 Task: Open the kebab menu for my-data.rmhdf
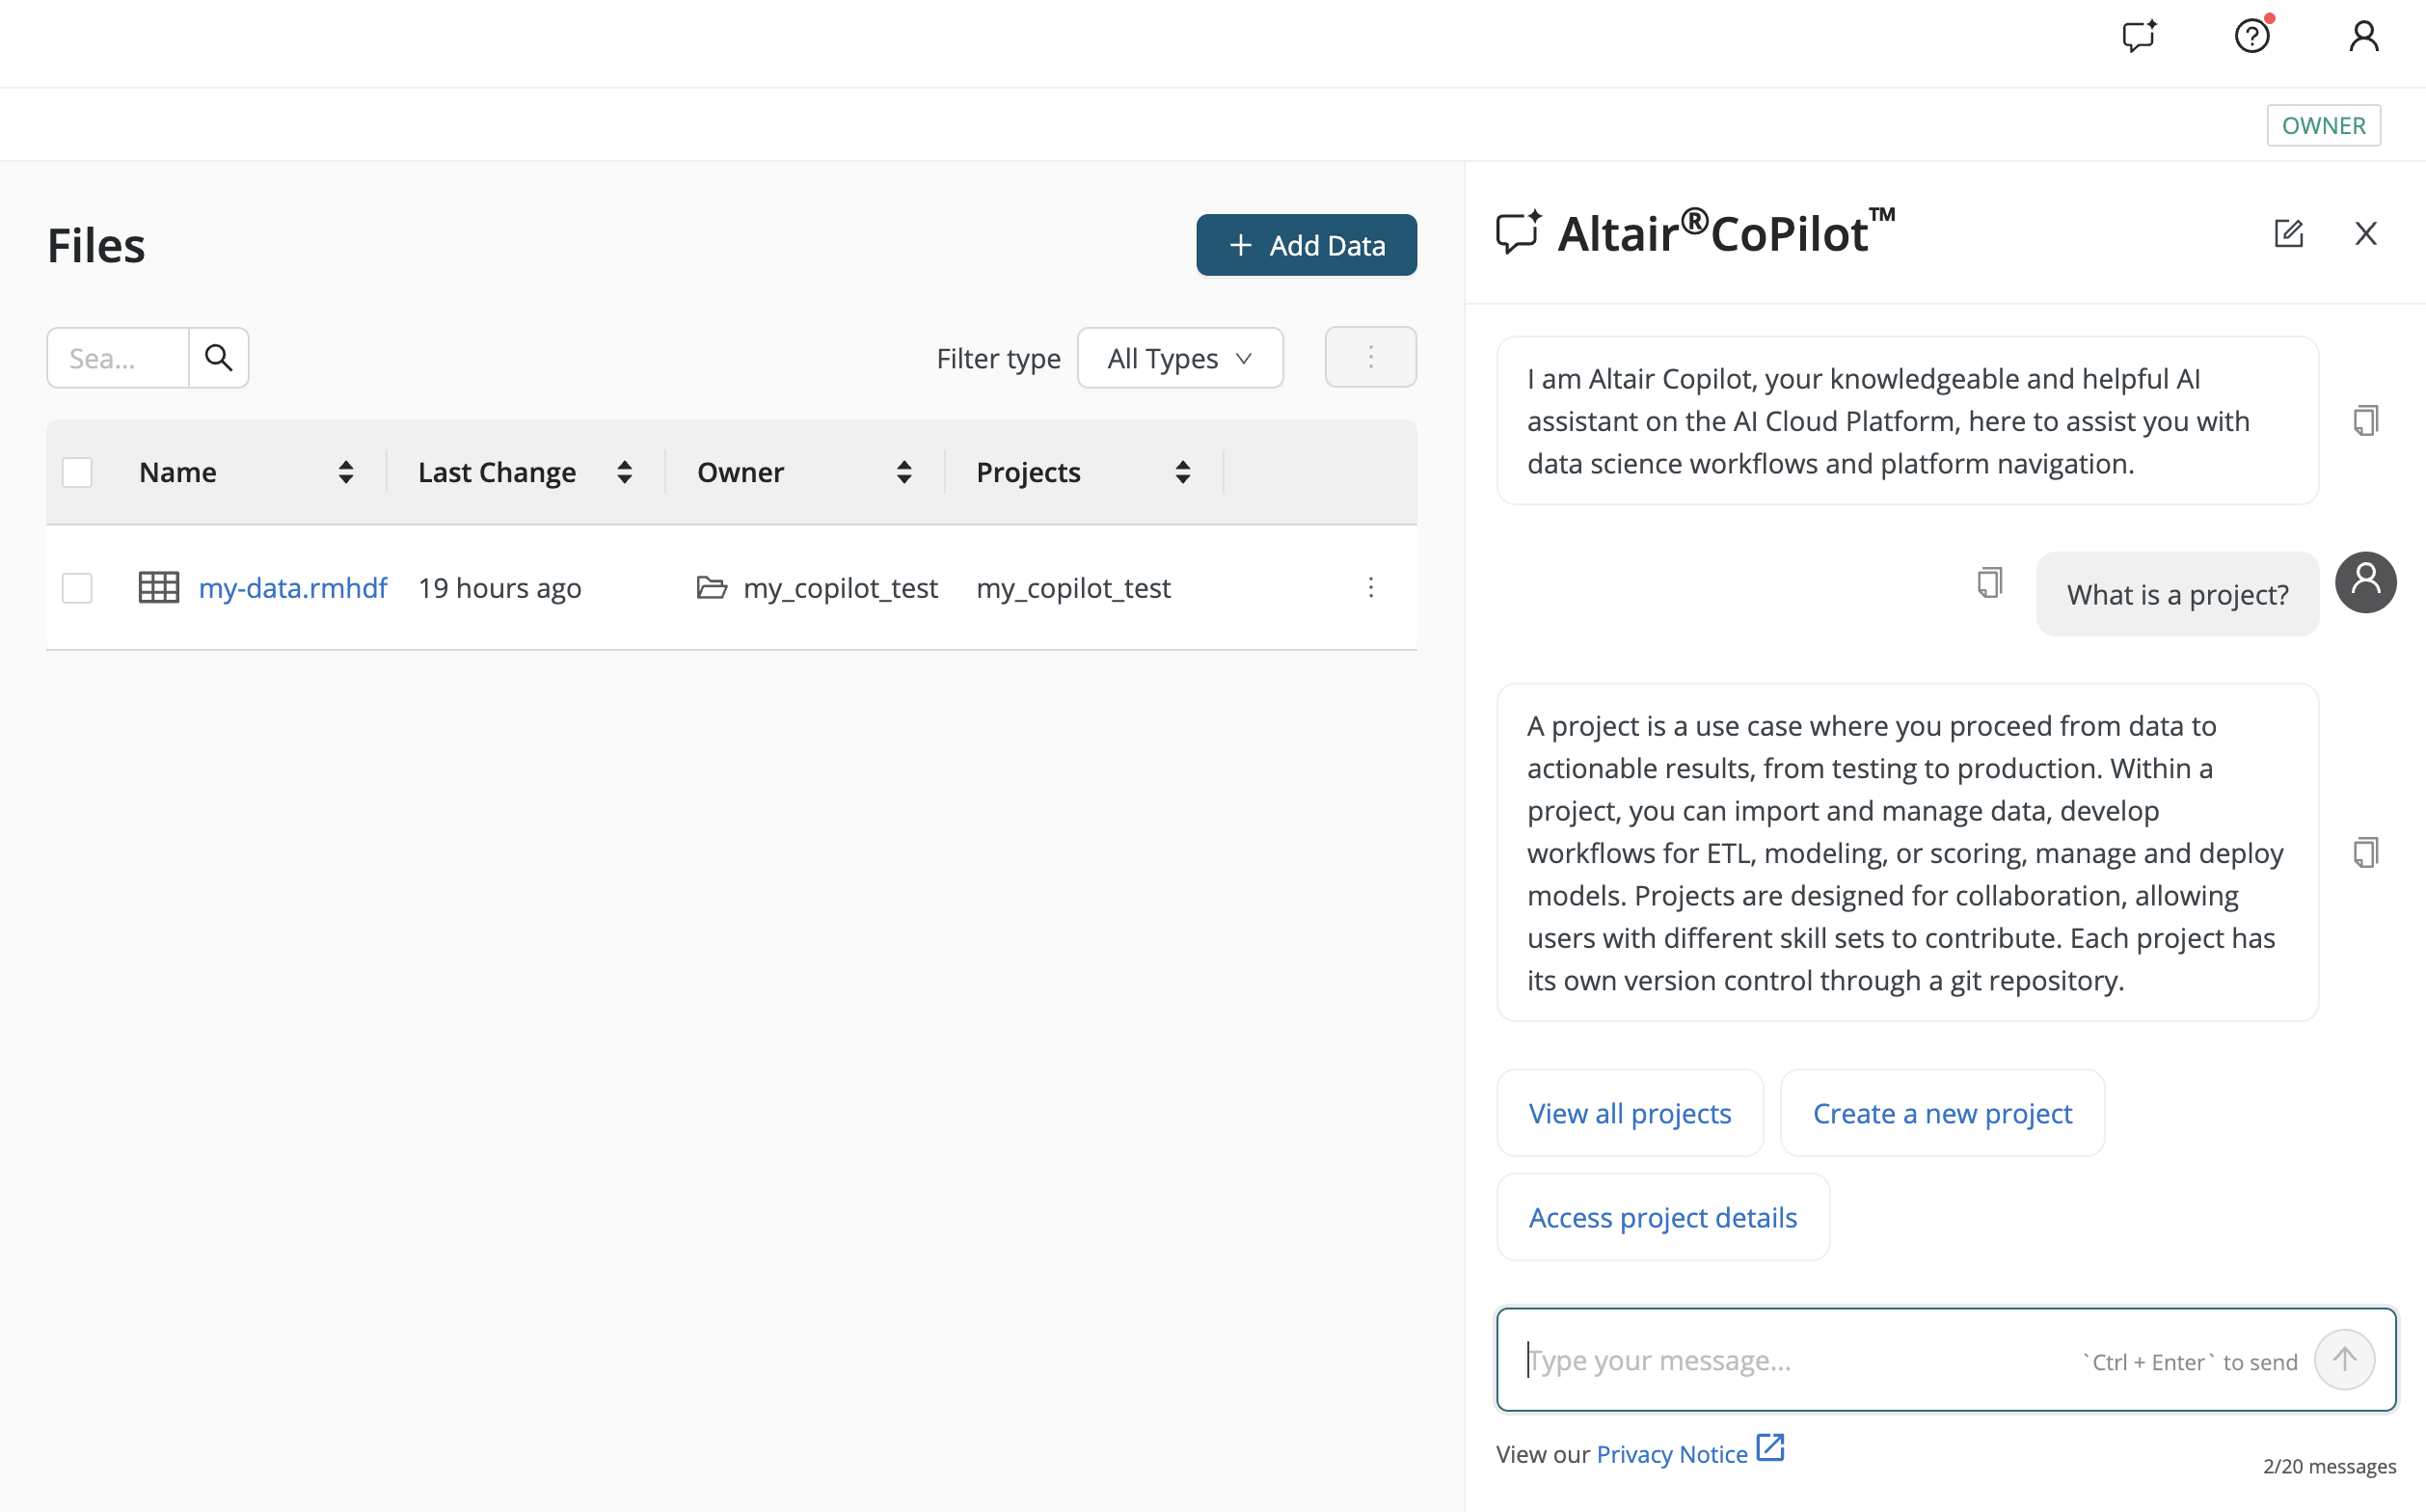1371,588
